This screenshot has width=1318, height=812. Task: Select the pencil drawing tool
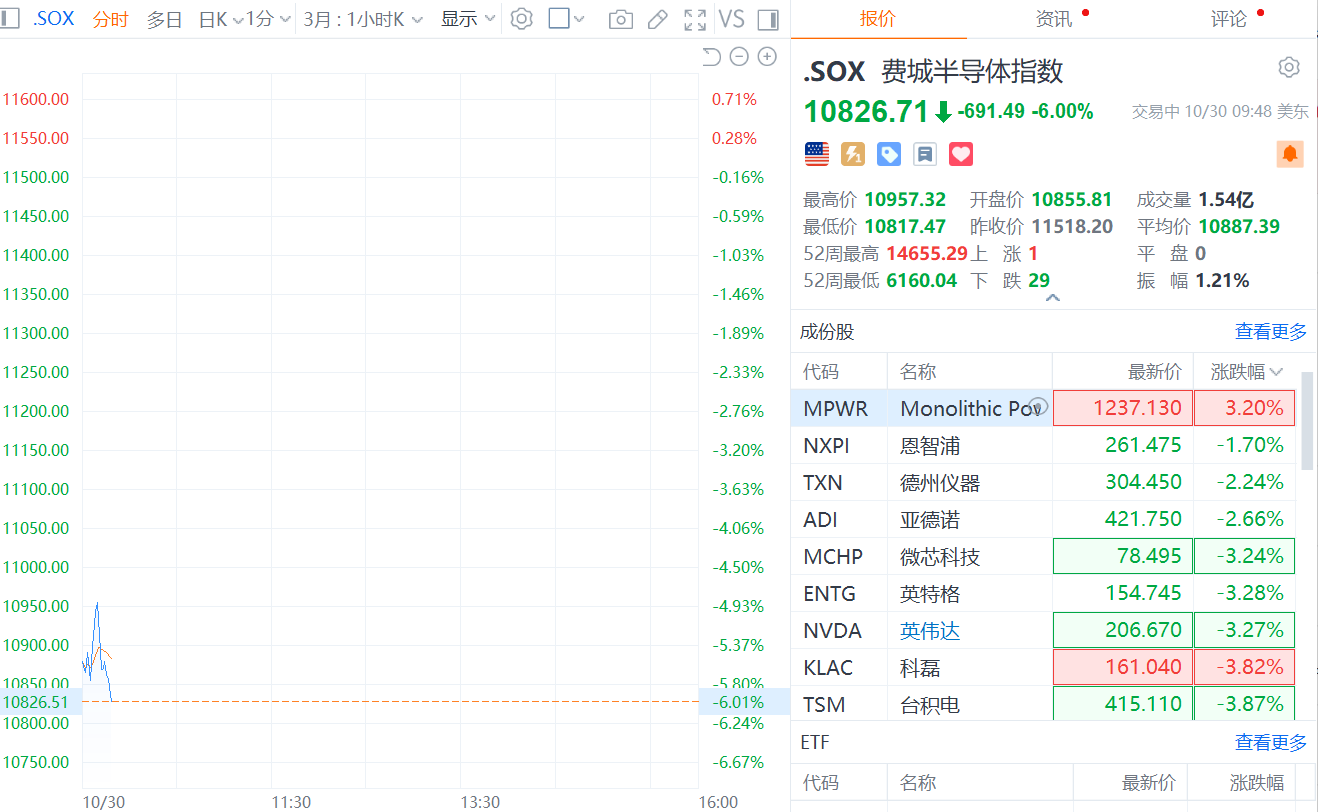pos(657,19)
